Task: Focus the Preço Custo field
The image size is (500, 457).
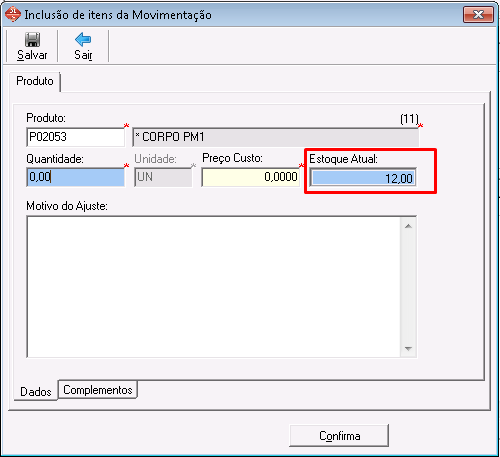Action: pos(251,177)
